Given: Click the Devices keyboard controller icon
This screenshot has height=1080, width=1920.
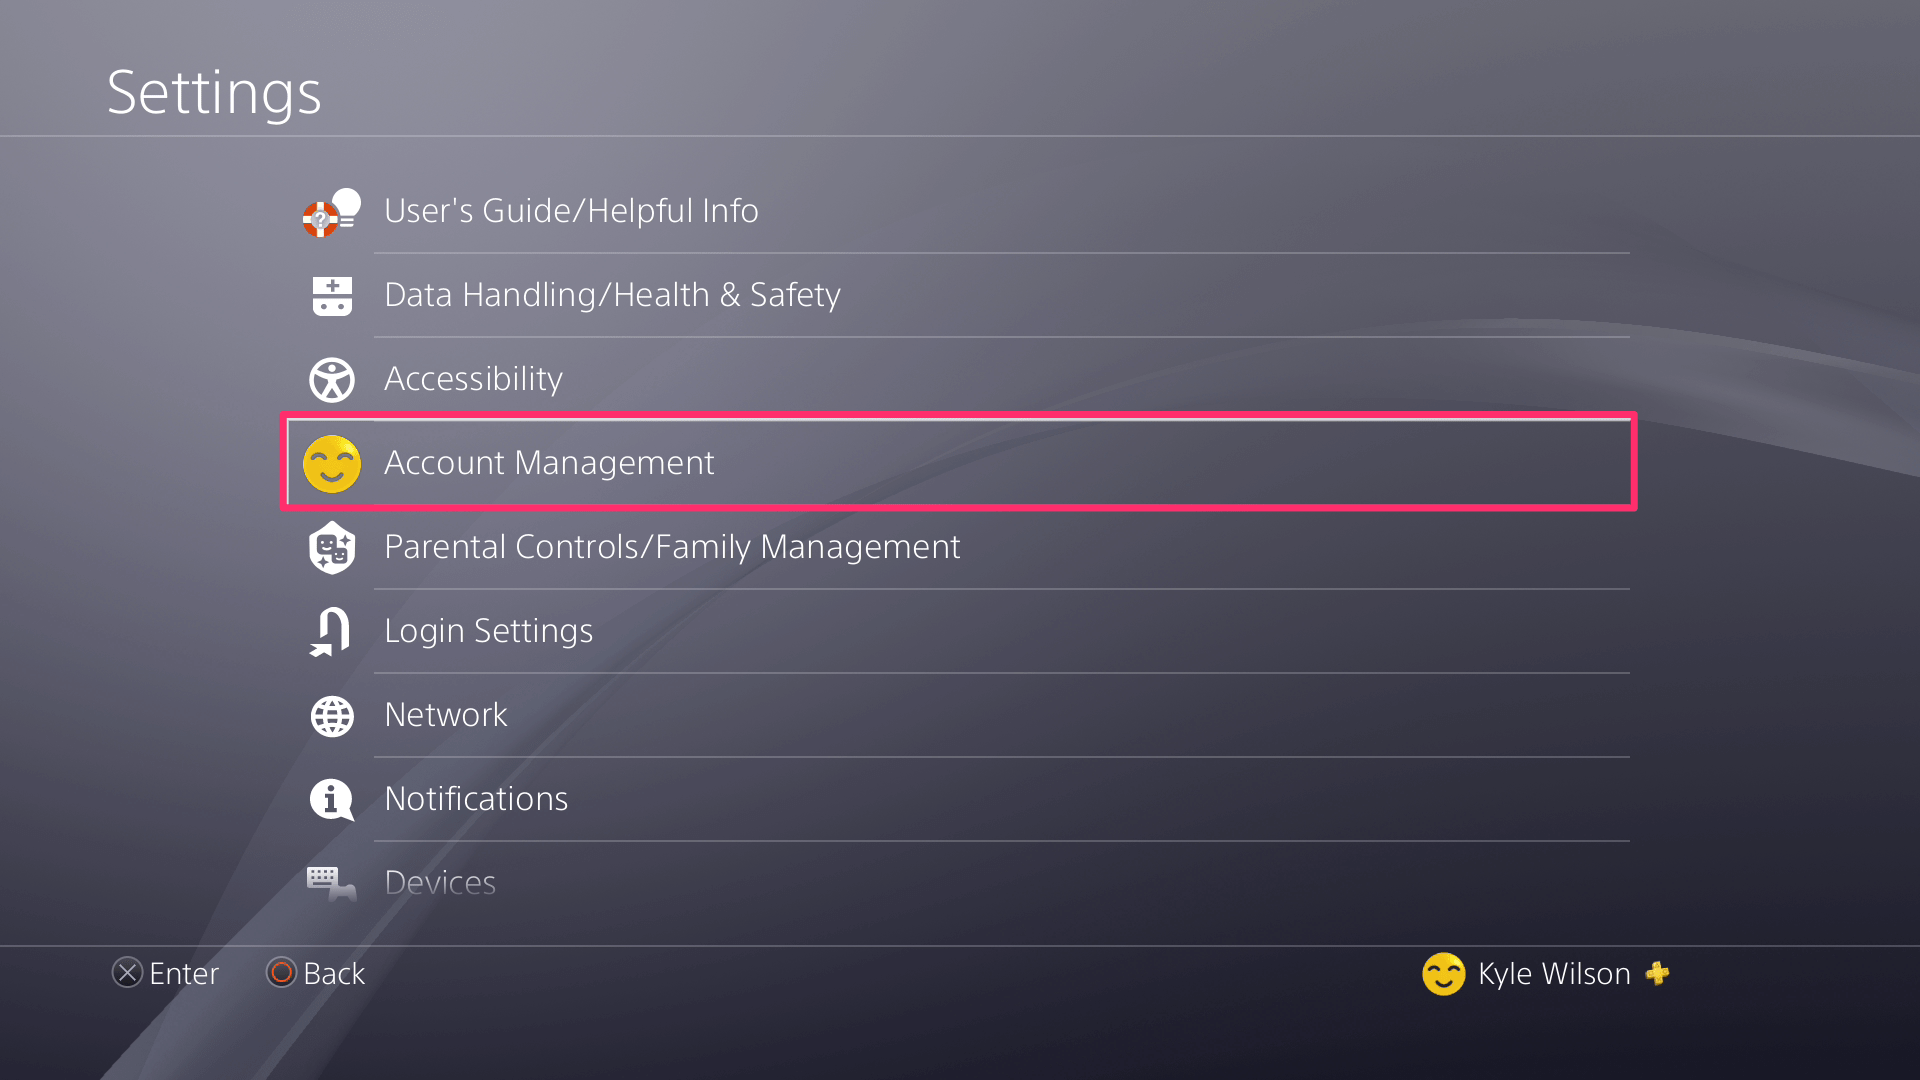Looking at the screenshot, I should 331,884.
